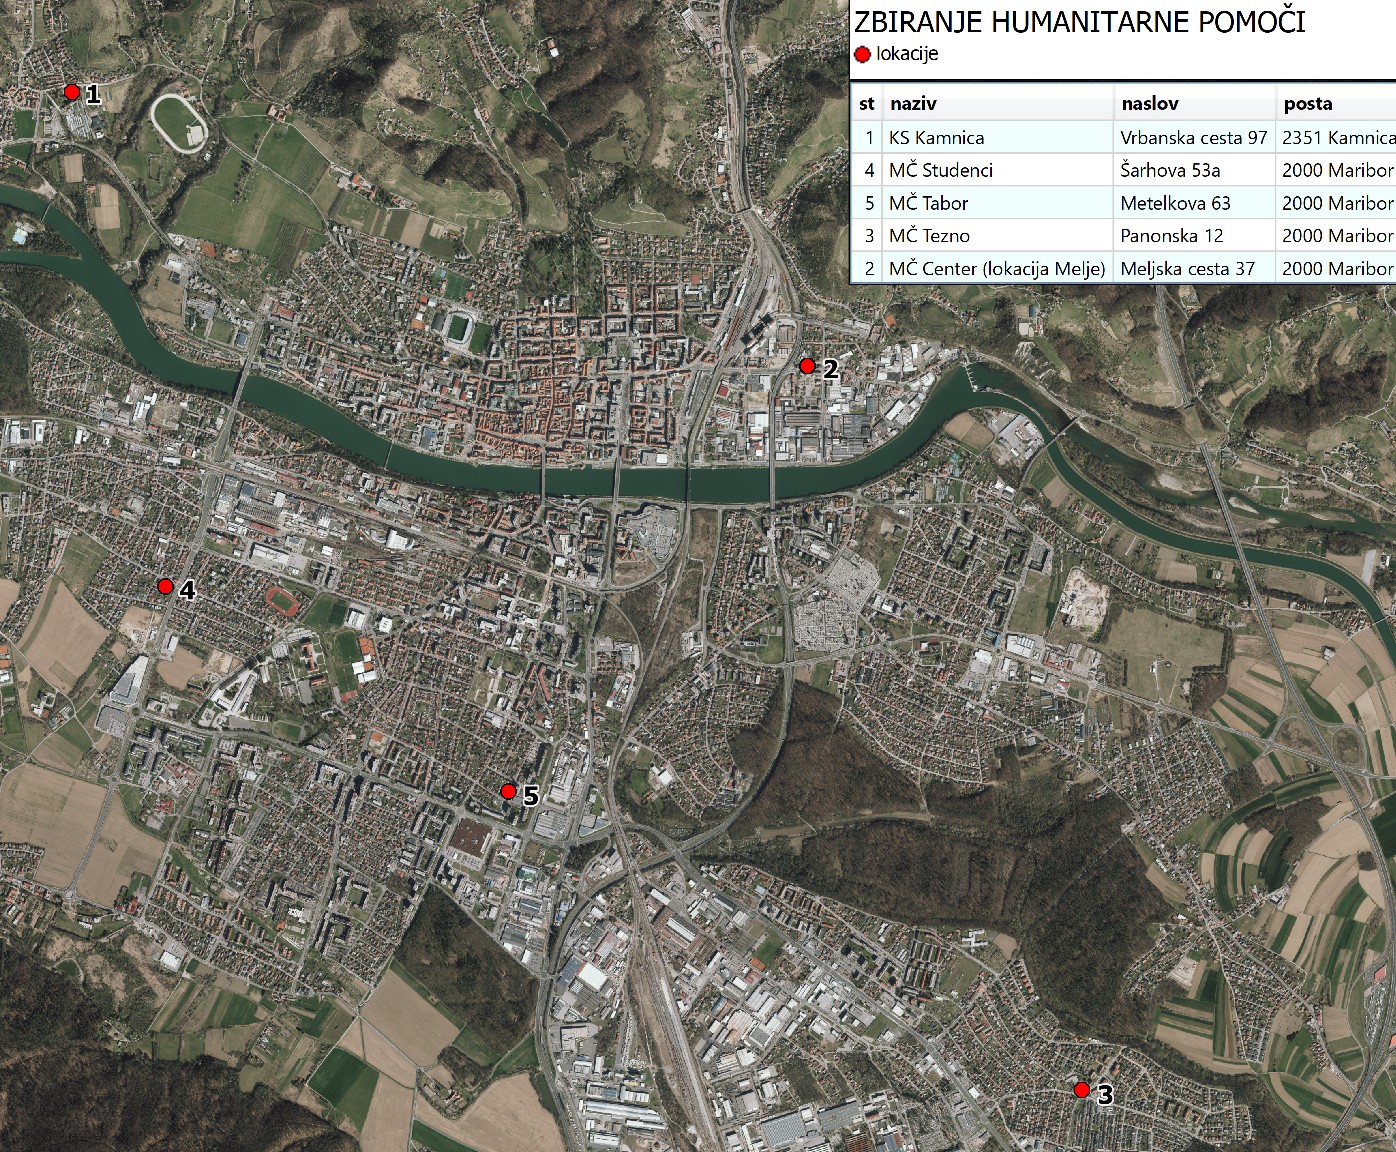
Task: Click red location marker 4 at Studenci
Action: coord(166,586)
